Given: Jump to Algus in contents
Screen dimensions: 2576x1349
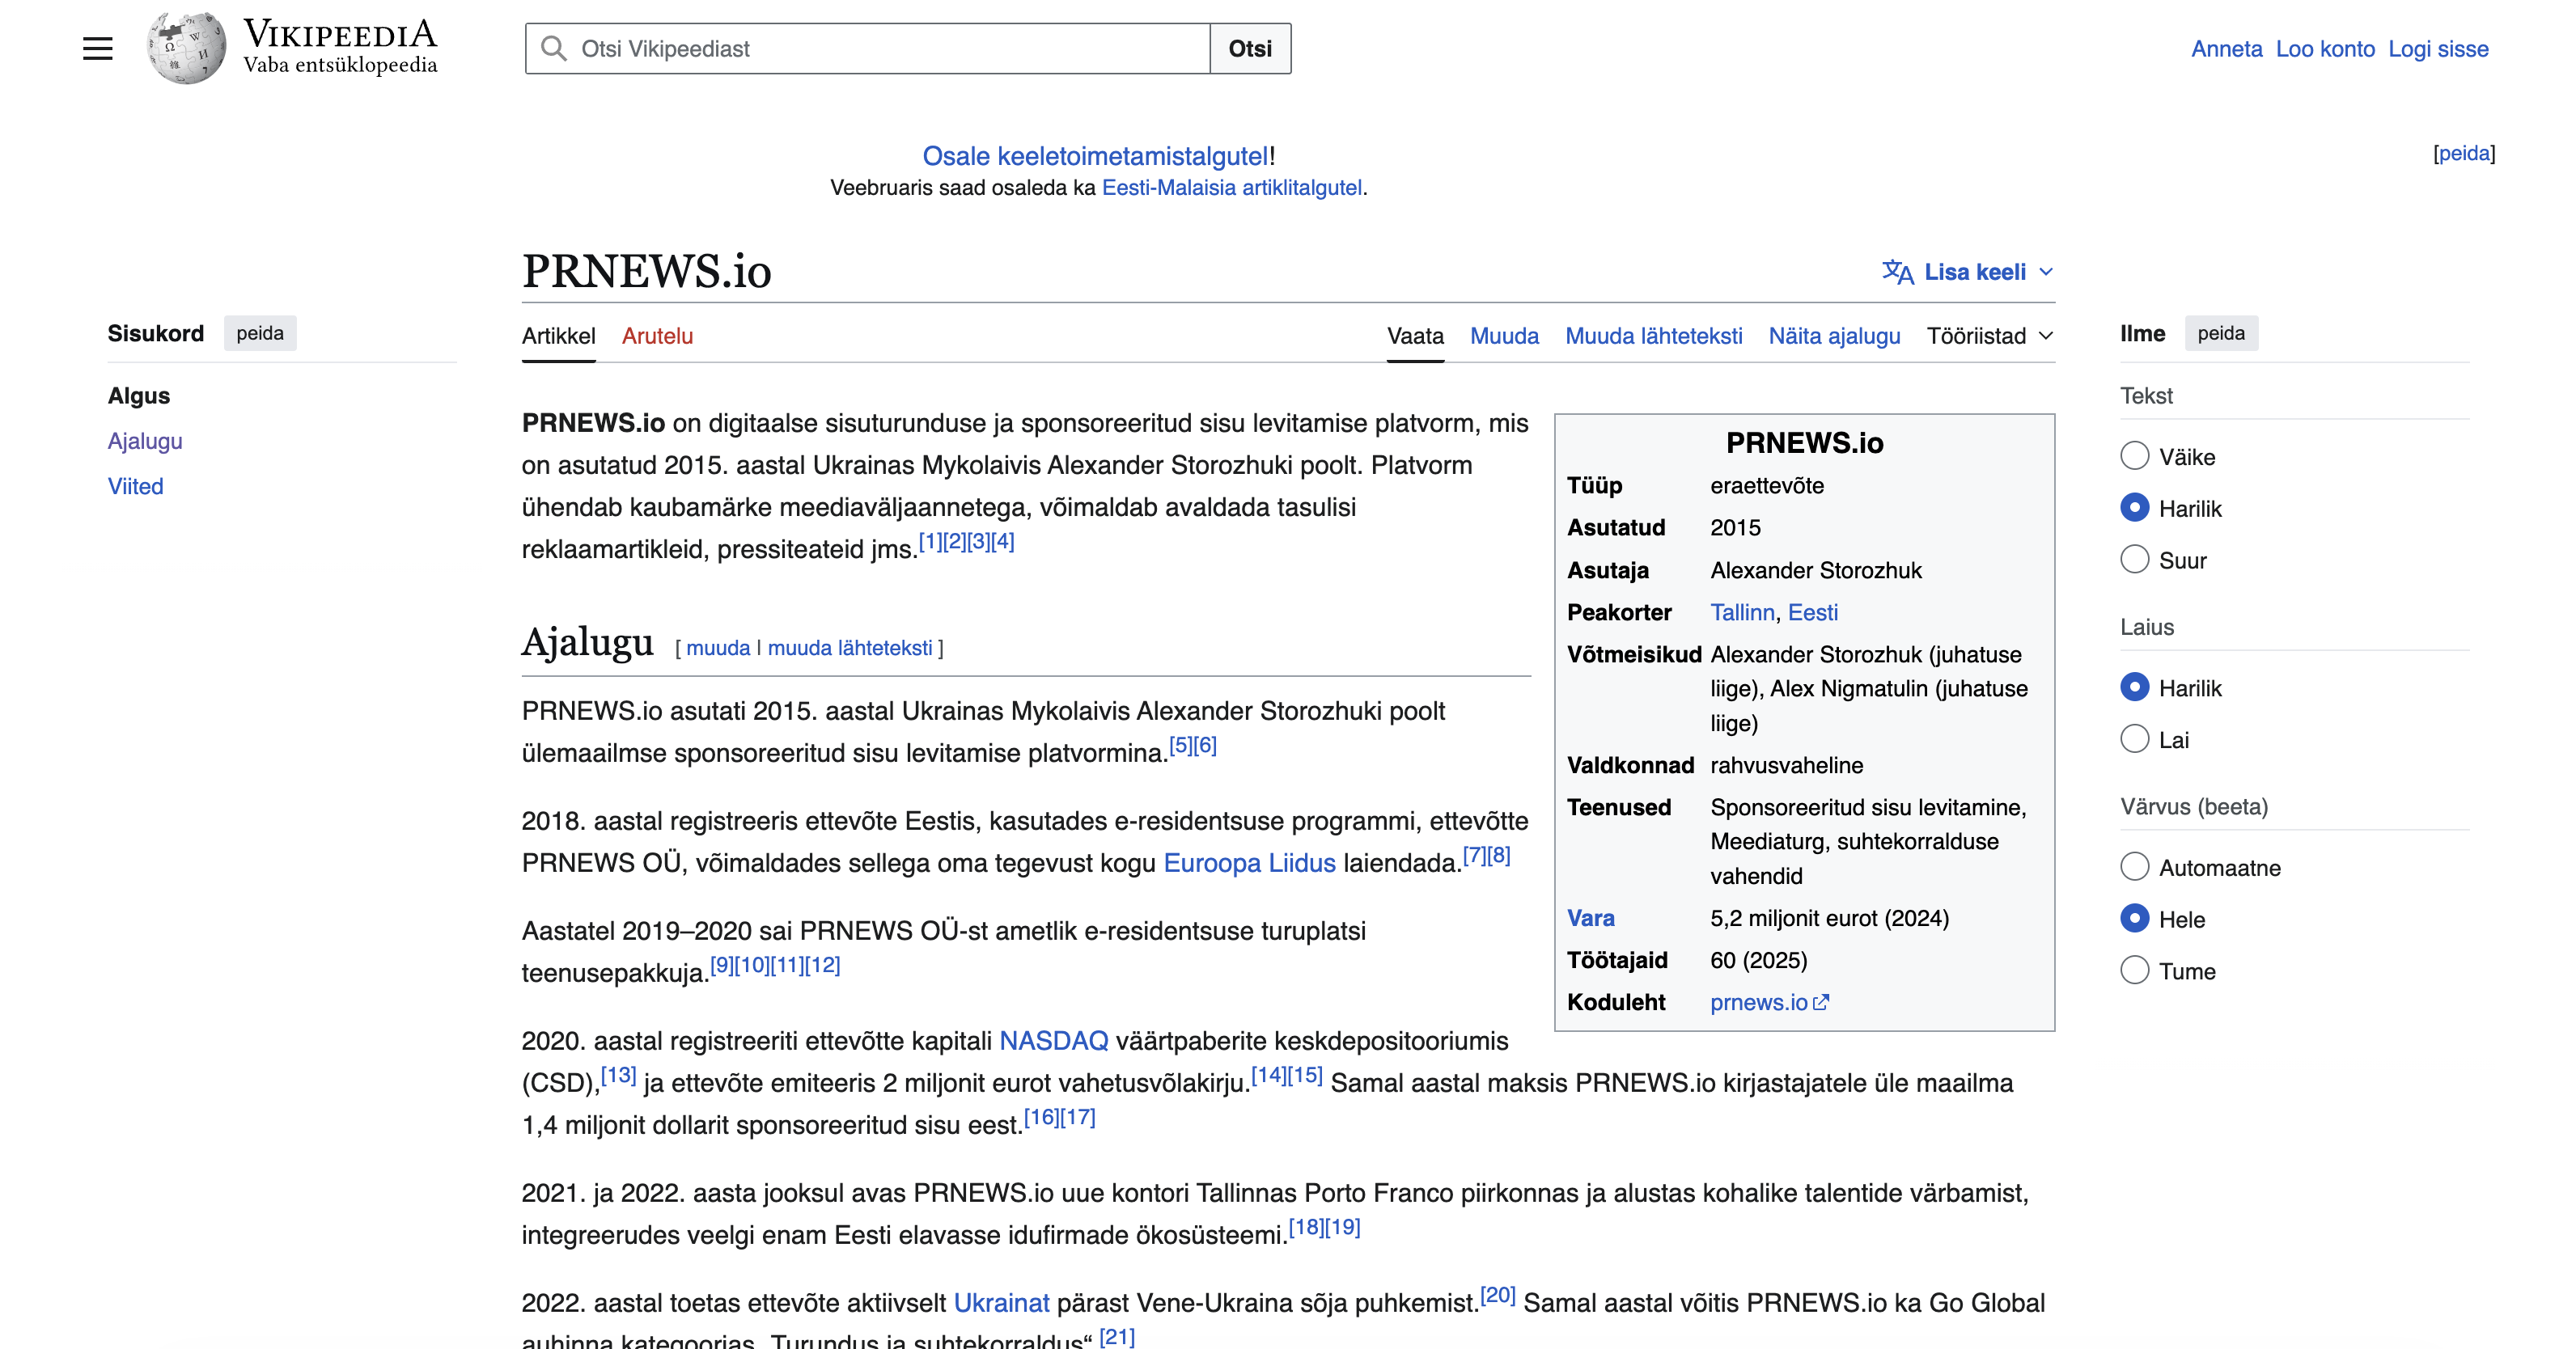Looking at the screenshot, I should point(139,396).
